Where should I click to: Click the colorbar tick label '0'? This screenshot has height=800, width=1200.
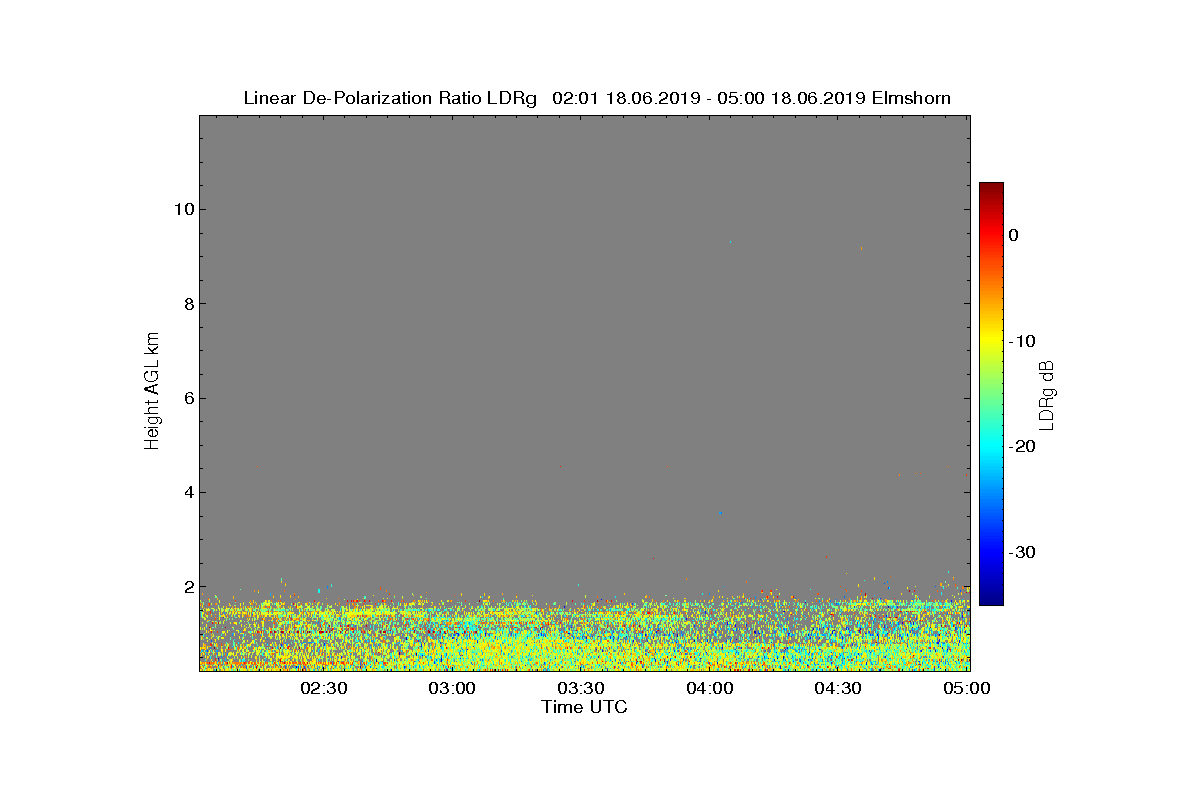(x=1013, y=235)
